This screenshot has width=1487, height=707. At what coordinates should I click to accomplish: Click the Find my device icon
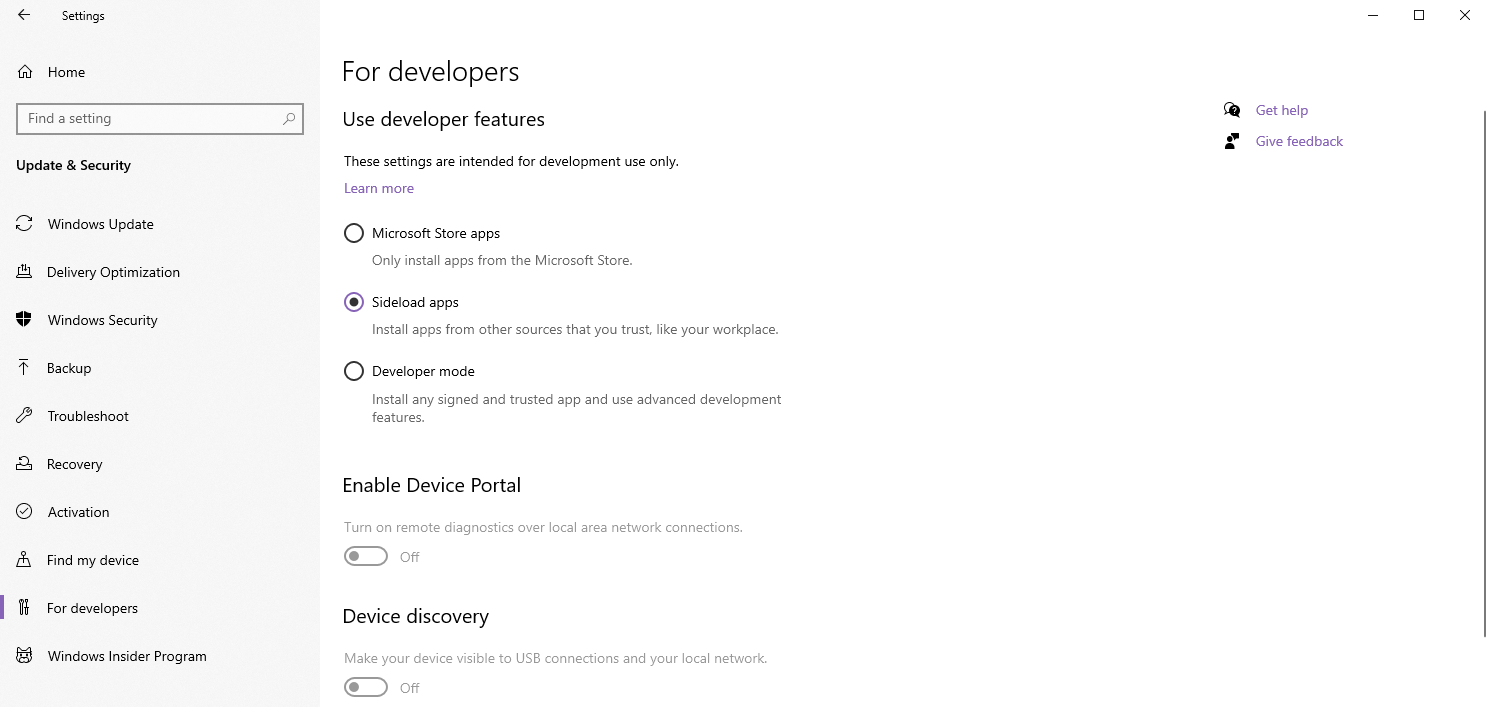24,560
